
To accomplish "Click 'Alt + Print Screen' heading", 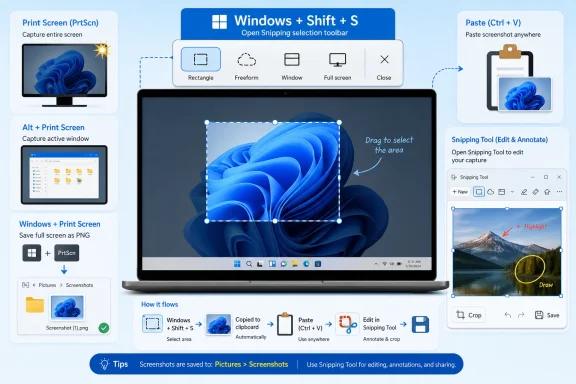I will [x=53, y=128].
